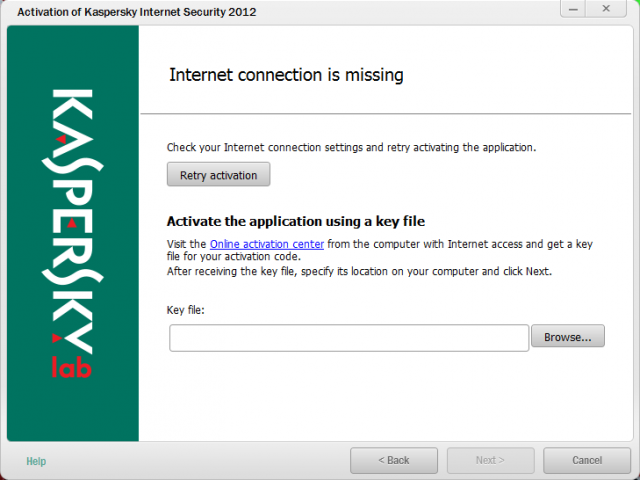Image resolution: width=640 pixels, height=480 pixels.
Task: Click the 'file for your activation code' text line
Action: click(x=233, y=257)
